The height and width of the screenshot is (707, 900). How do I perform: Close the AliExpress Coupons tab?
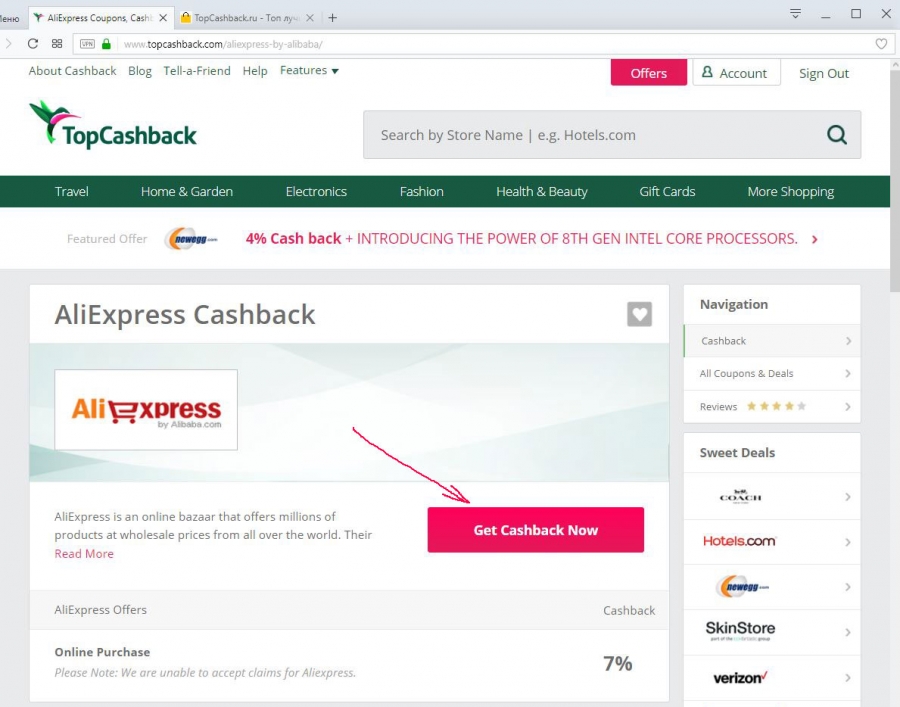(163, 18)
